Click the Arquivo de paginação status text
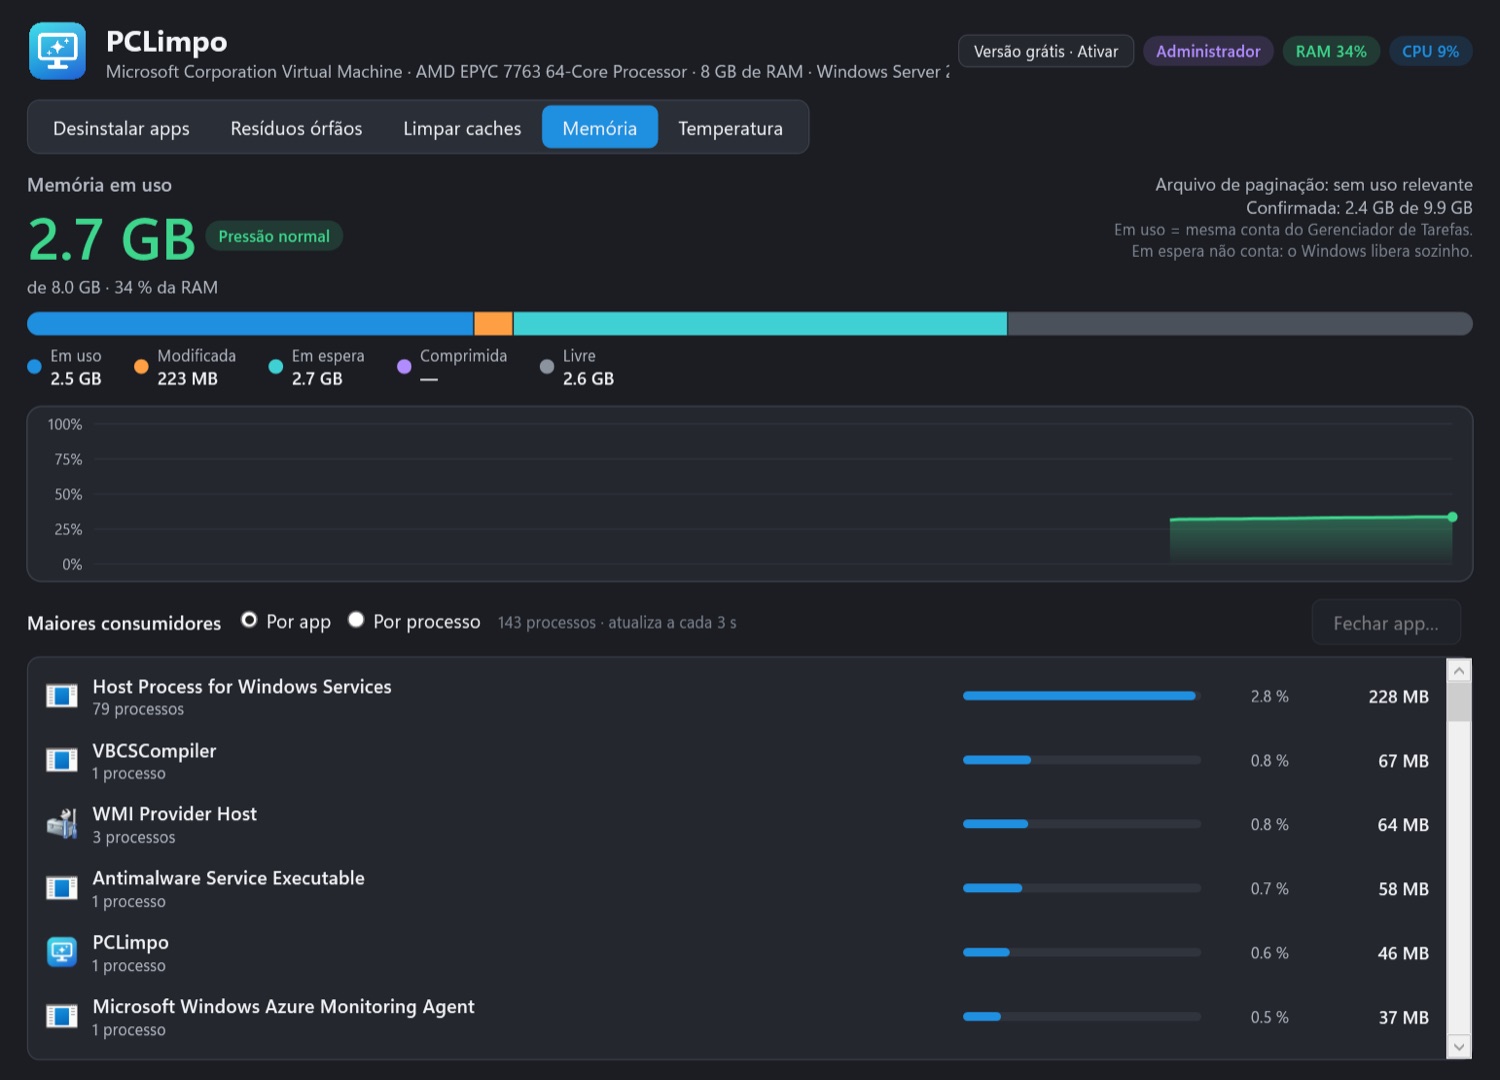 1314,184
